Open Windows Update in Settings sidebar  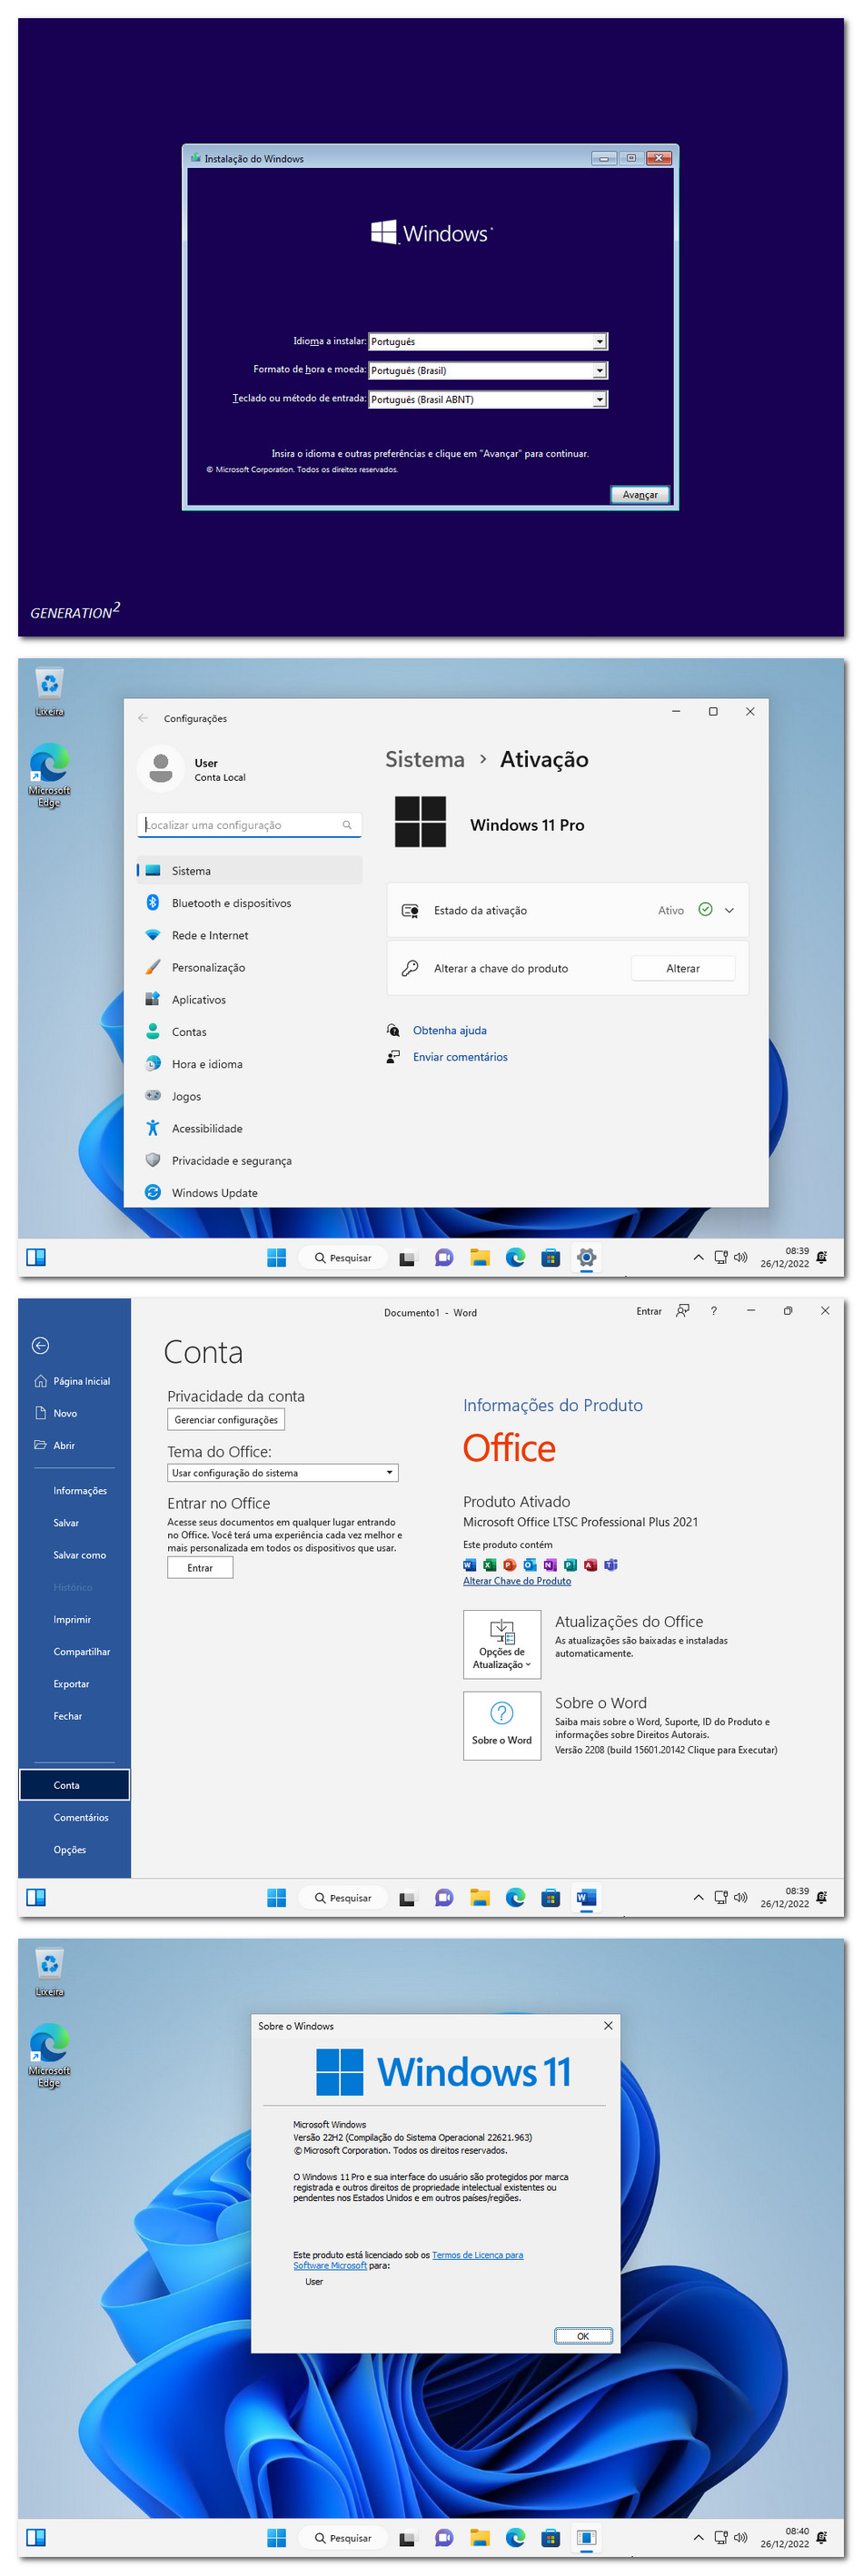tap(249, 1193)
